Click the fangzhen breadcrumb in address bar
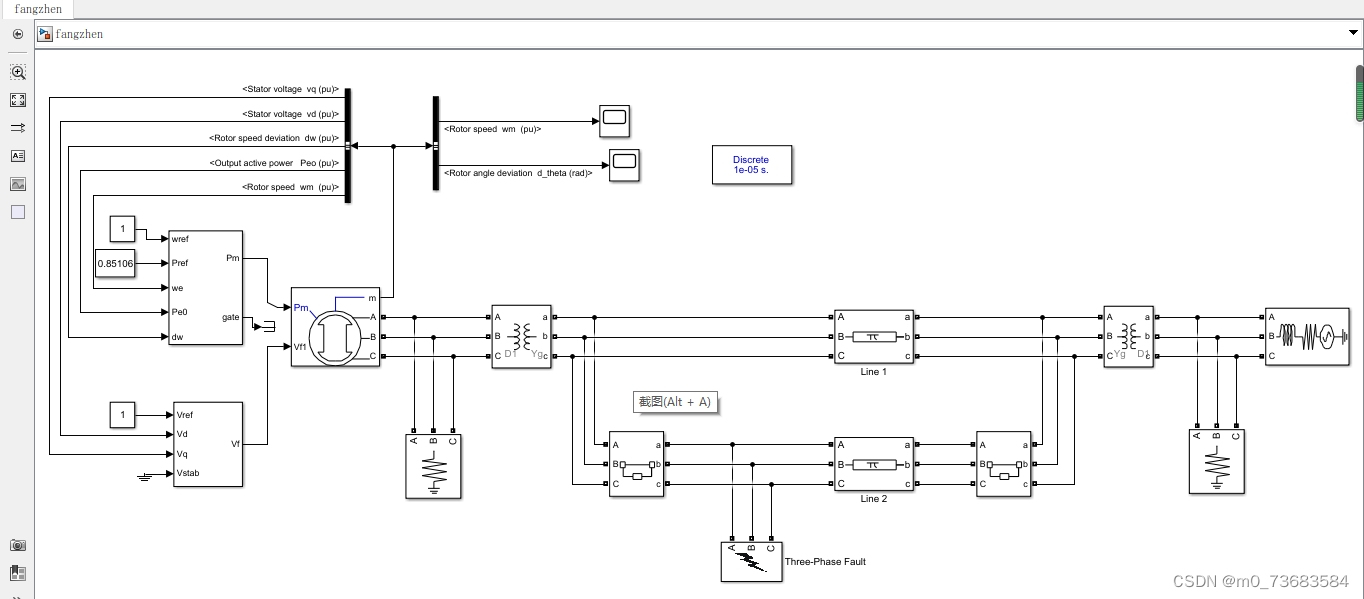 (79, 34)
